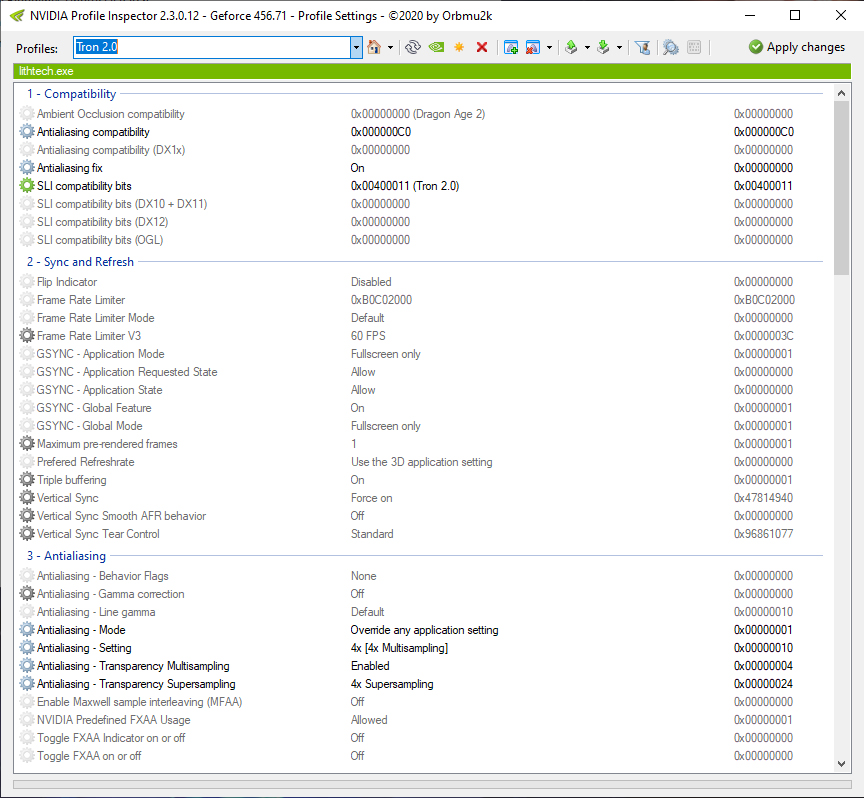Click the gear icon beside Antialiasing - Transparency Supersampling
Image resolution: width=864 pixels, height=798 pixels.
pos(26,683)
